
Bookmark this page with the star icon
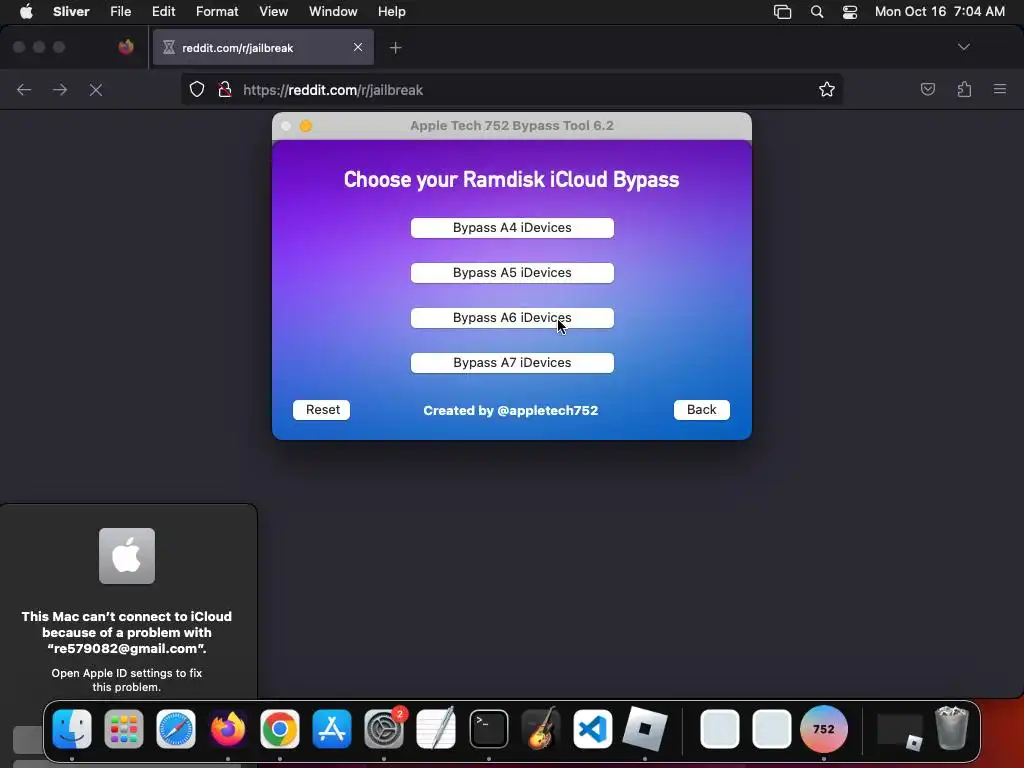[827, 89]
